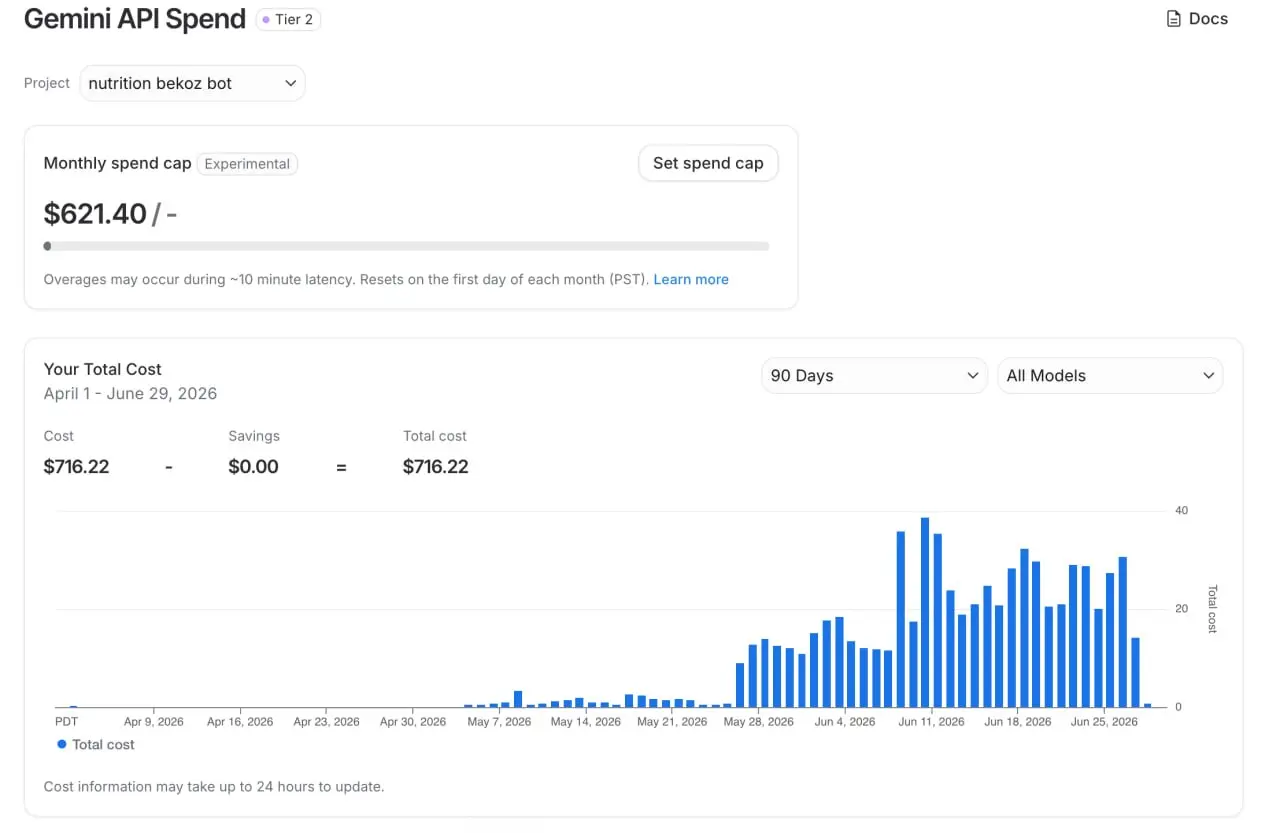Click the $716.22 Total cost value

coord(435,466)
